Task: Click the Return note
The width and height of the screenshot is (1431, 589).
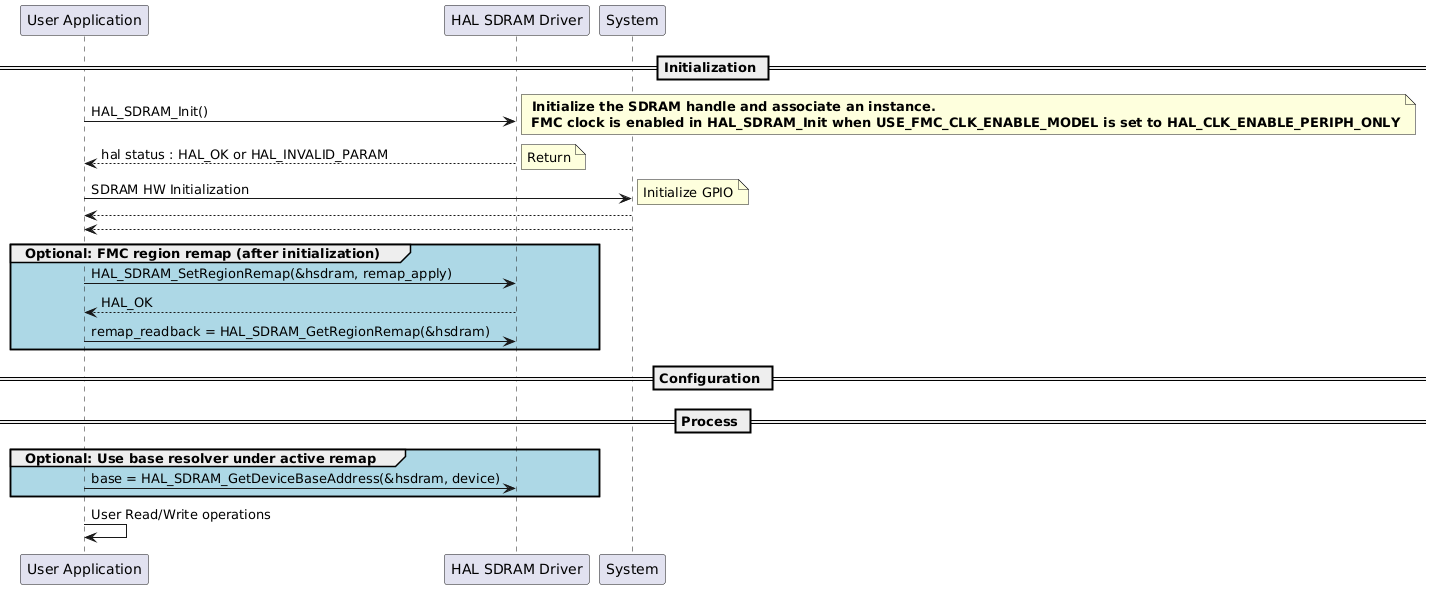Action: click(x=553, y=157)
